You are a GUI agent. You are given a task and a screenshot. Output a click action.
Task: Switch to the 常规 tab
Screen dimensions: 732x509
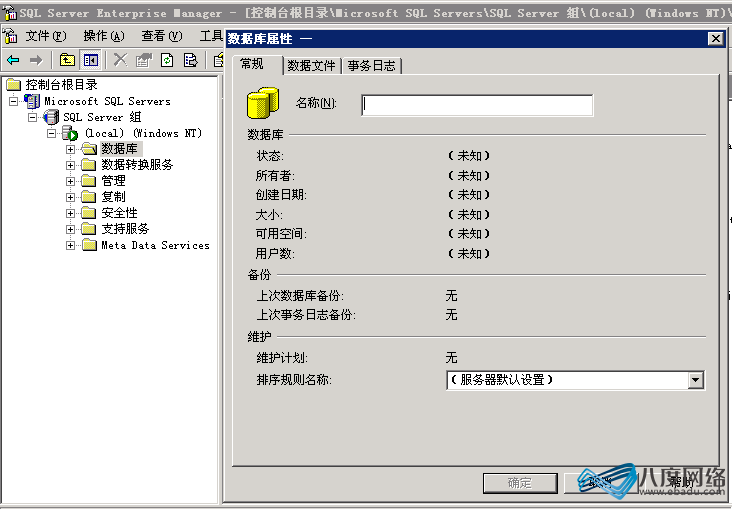pos(252,64)
